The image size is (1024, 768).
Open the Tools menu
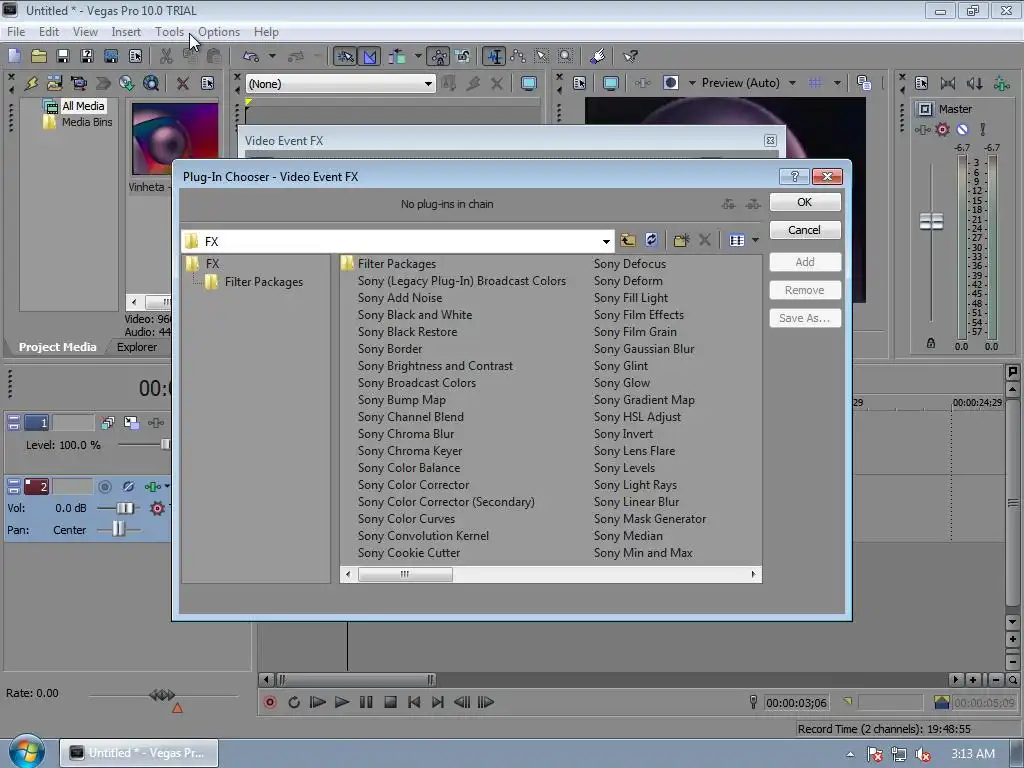tap(169, 31)
